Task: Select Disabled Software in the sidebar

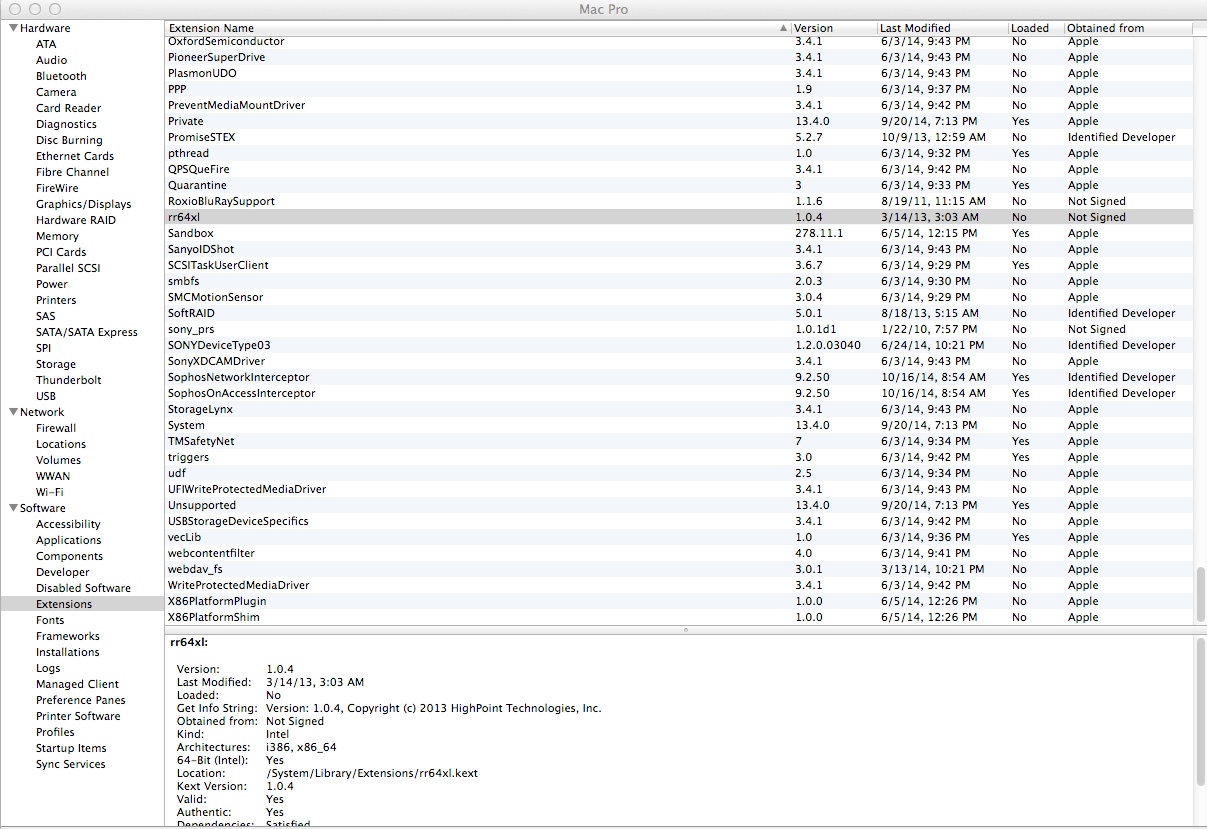Action: [83, 588]
